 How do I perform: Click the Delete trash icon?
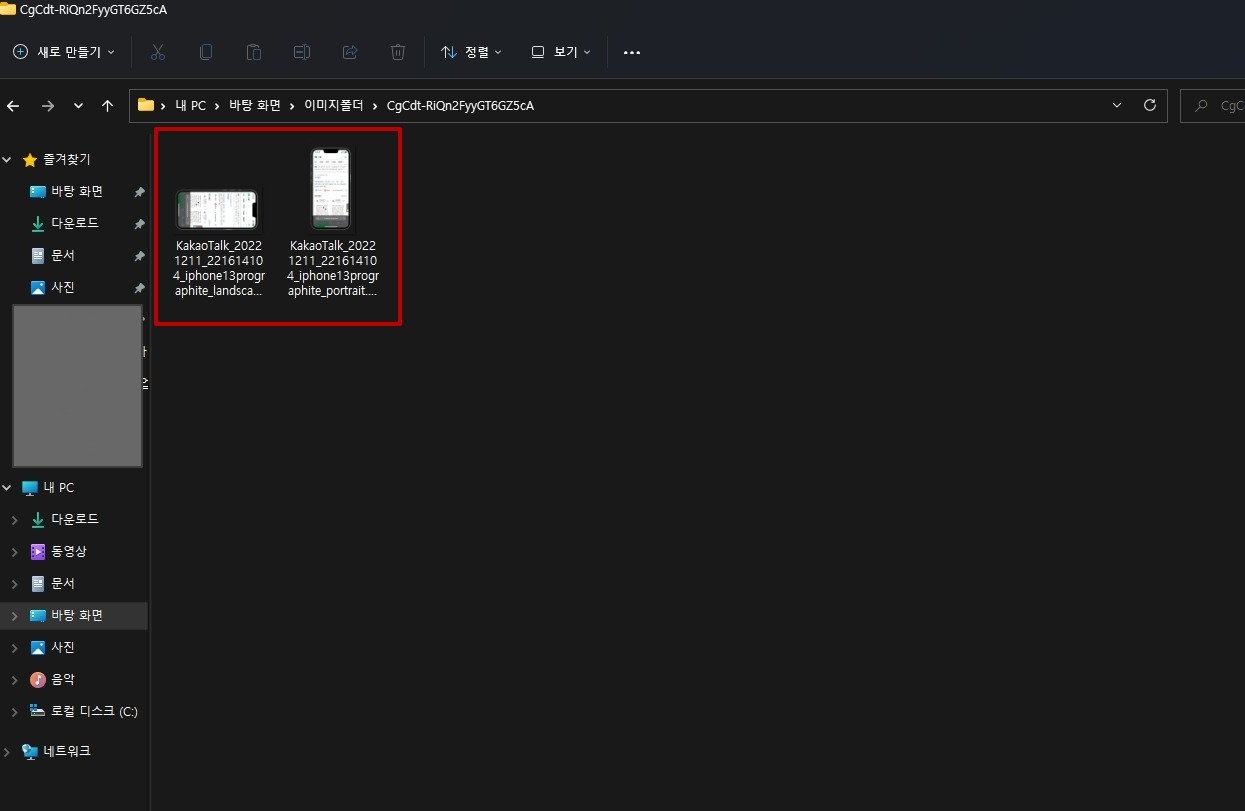point(398,52)
